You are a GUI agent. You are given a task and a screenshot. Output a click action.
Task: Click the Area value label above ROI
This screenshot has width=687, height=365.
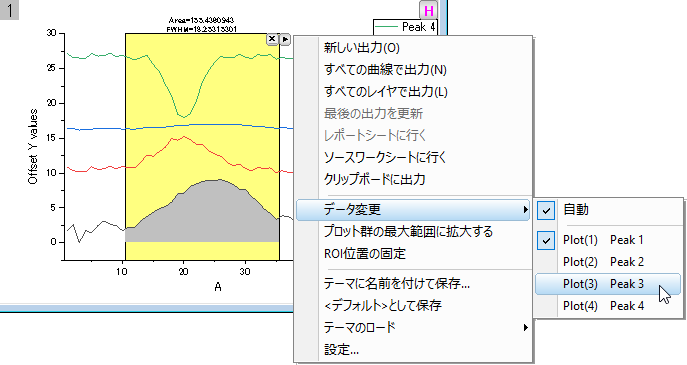202,20
